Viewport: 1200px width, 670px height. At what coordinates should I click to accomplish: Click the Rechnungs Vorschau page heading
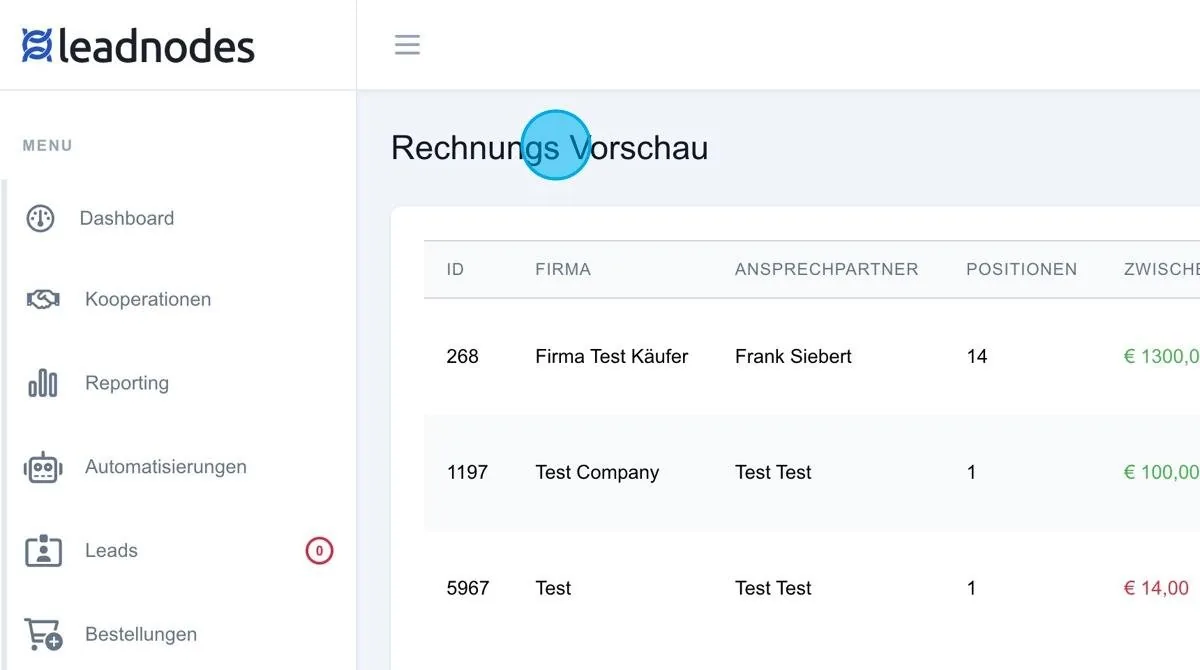(549, 148)
